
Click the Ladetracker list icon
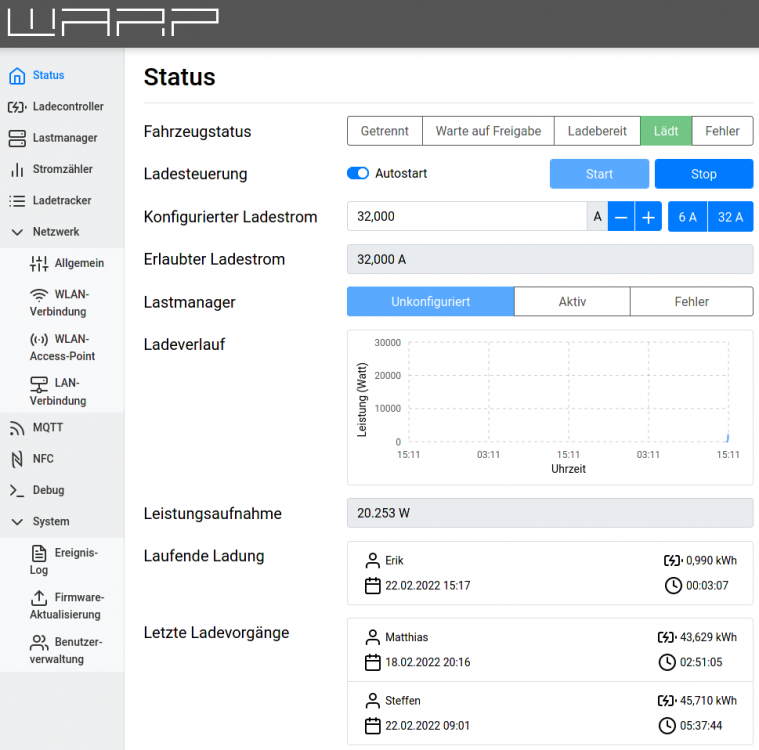click(17, 201)
